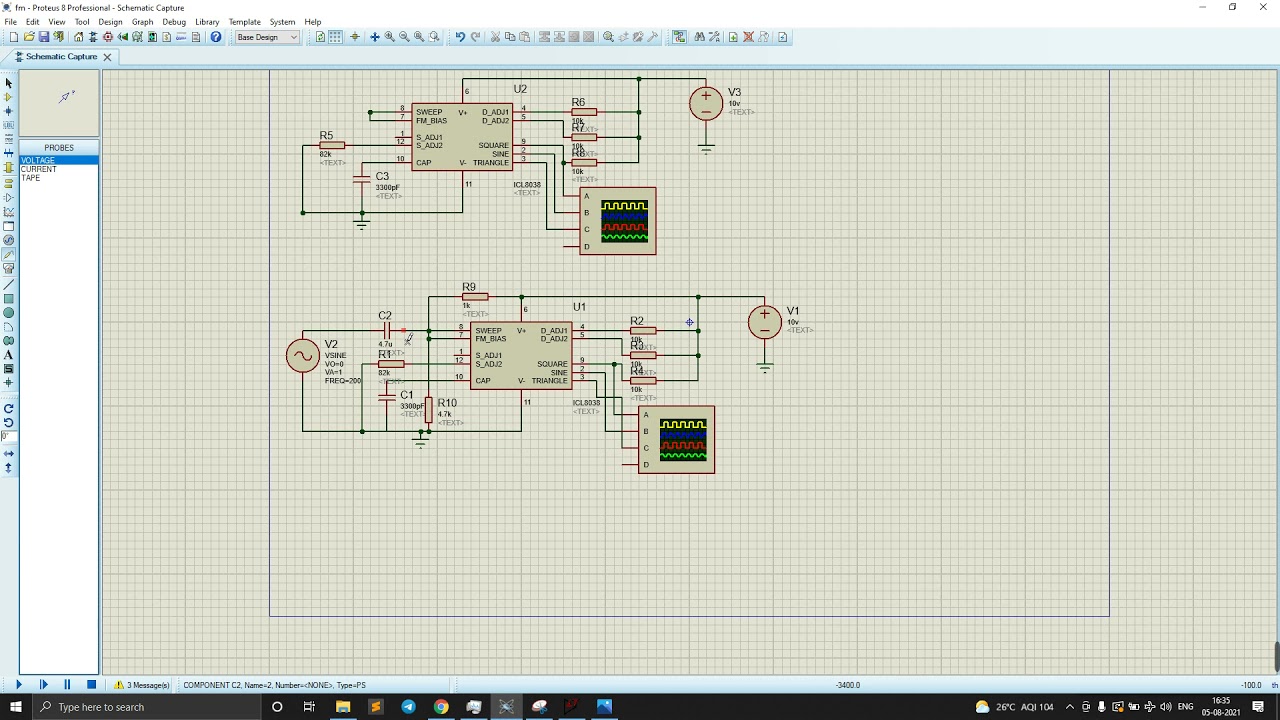Click the V2 VSINE source symbol
Viewport: 1280px width, 720px height.
[x=302, y=356]
